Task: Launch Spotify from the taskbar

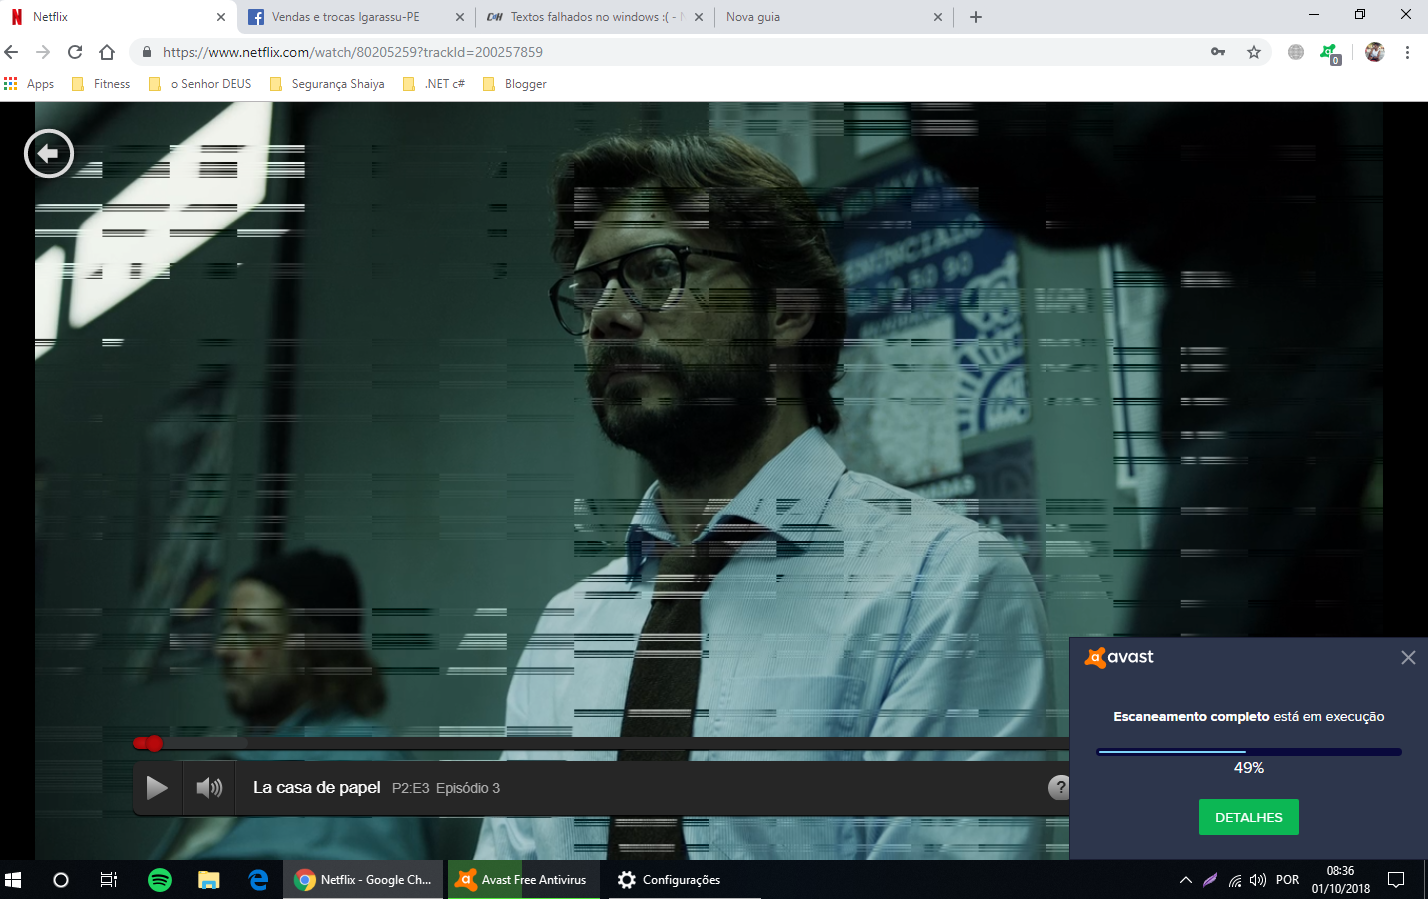Action: coord(160,880)
